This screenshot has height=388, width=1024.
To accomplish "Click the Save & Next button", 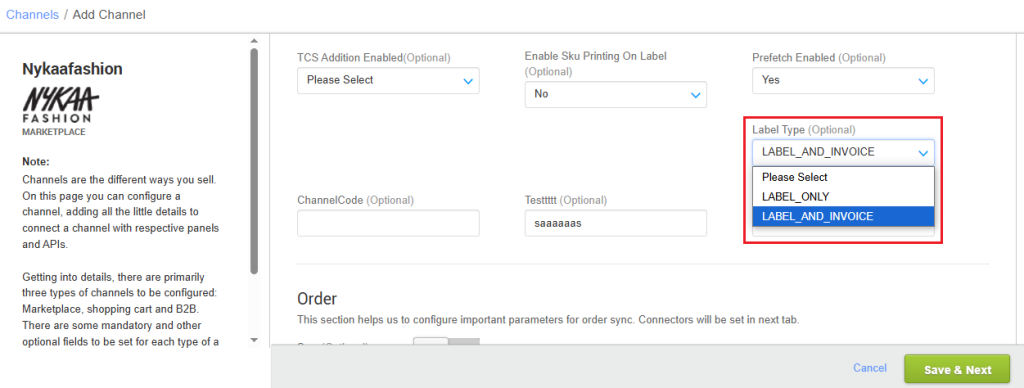I will [957, 369].
